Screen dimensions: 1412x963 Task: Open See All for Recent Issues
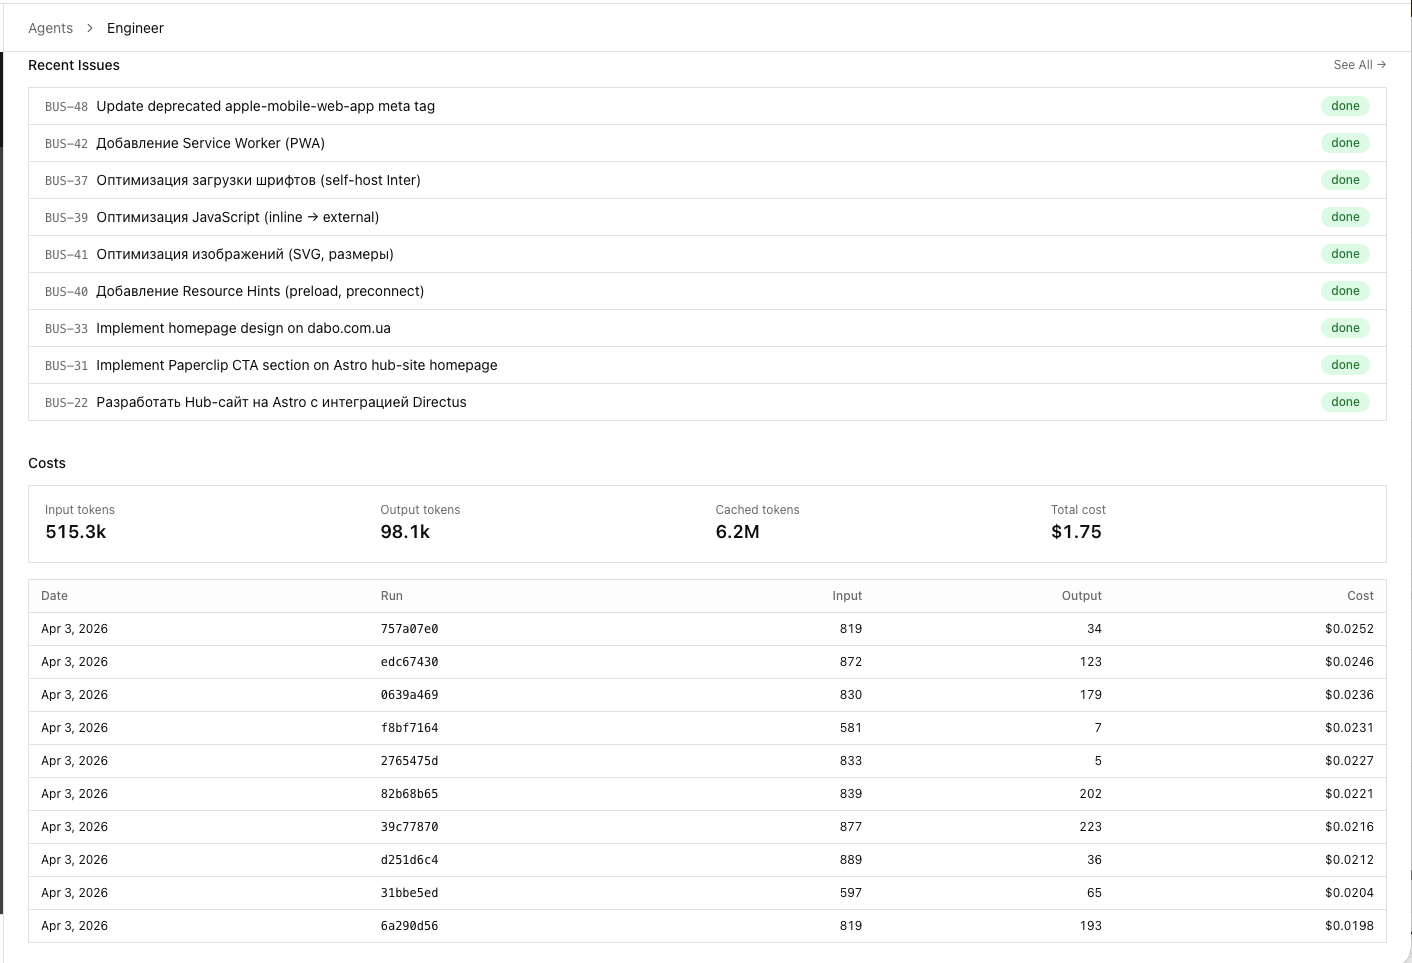[1358, 65]
